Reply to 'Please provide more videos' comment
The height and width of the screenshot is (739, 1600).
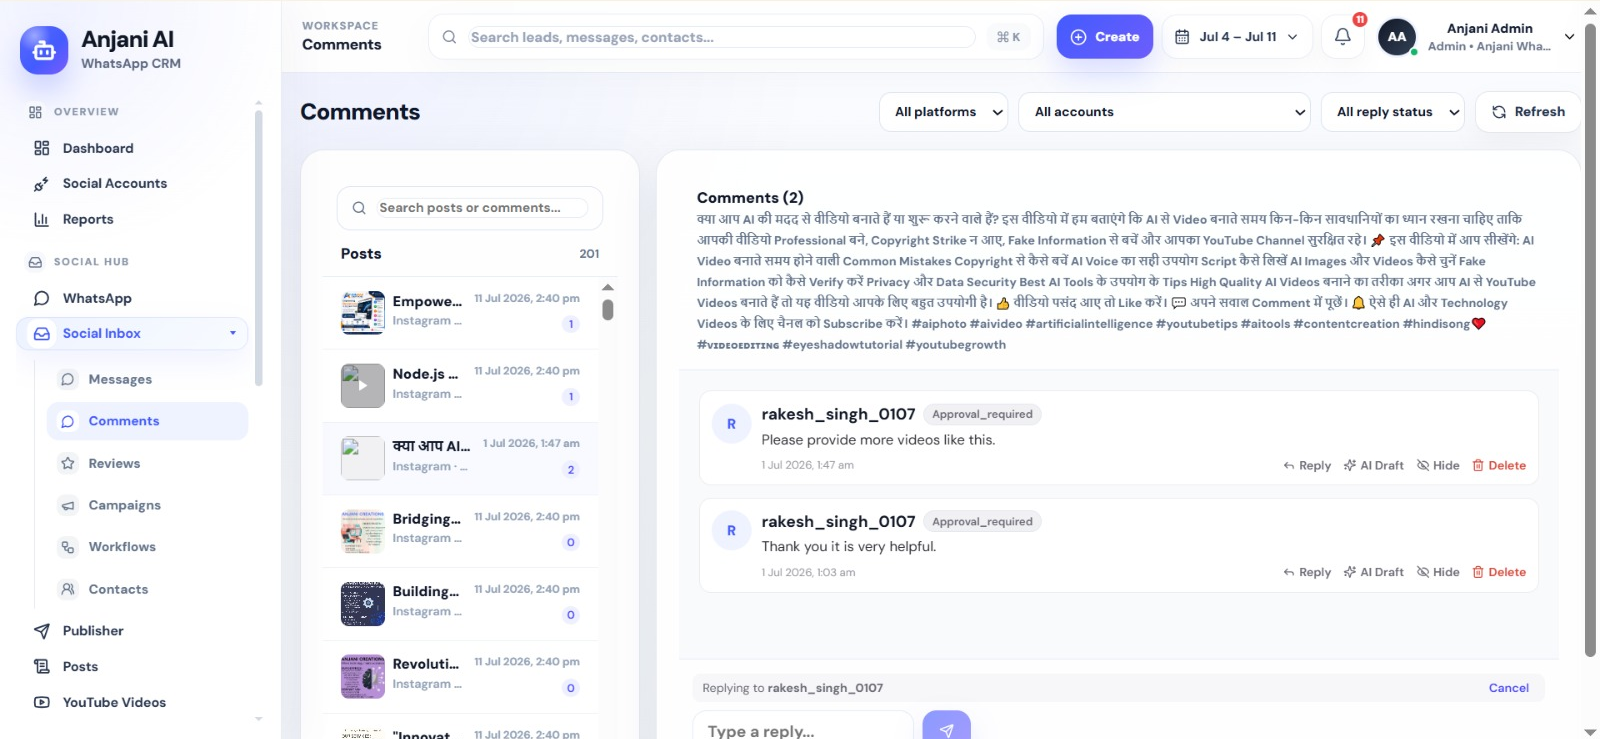point(1307,466)
